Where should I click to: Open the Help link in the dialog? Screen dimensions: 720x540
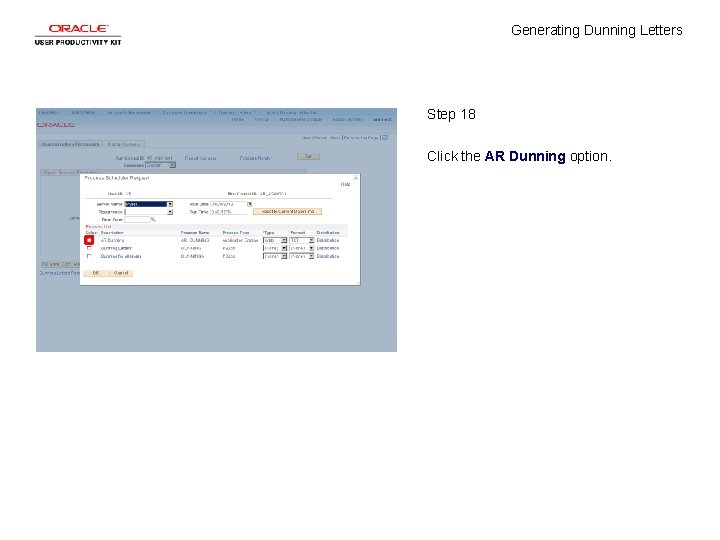click(x=345, y=184)
